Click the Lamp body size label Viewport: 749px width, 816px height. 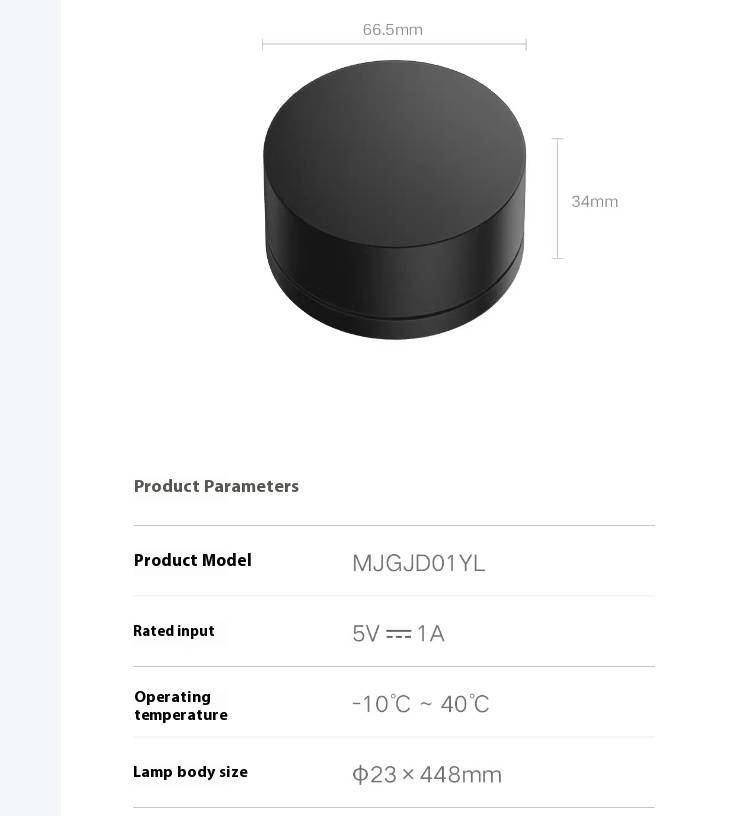click(191, 772)
